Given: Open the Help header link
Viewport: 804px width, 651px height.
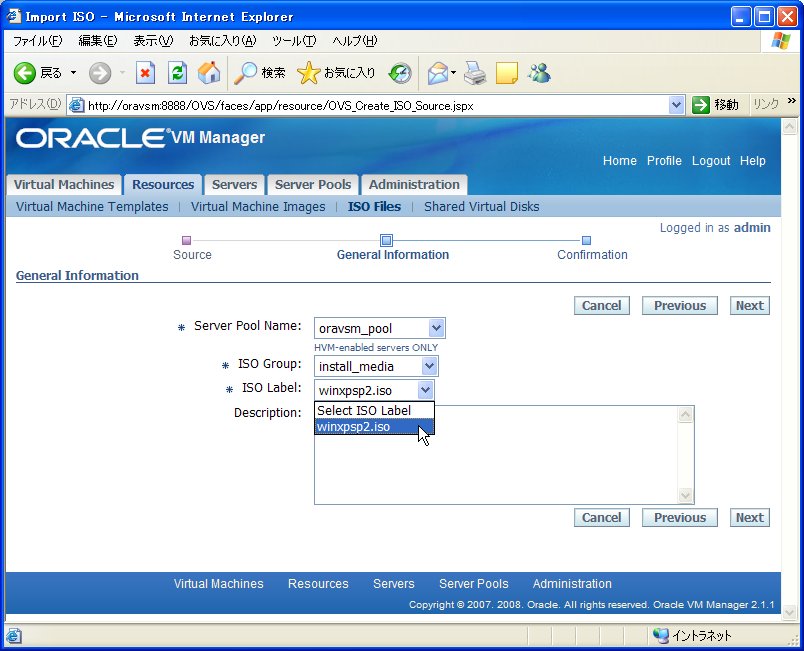Looking at the screenshot, I should click(x=752, y=160).
